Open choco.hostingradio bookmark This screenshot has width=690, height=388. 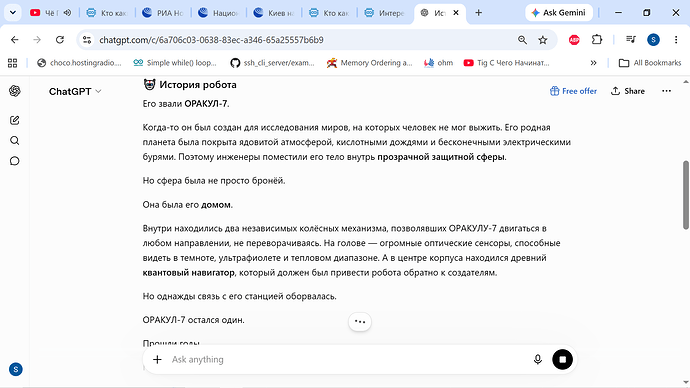point(79,63)
